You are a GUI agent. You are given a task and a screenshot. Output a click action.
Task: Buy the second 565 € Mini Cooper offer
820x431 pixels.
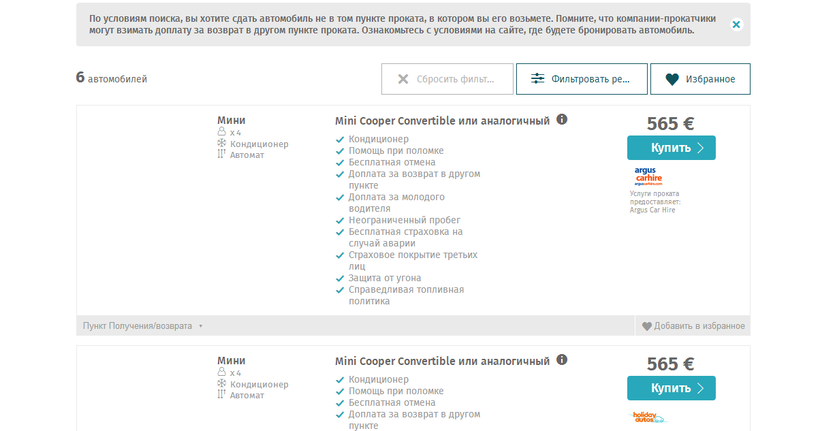[x=671, y=388]
